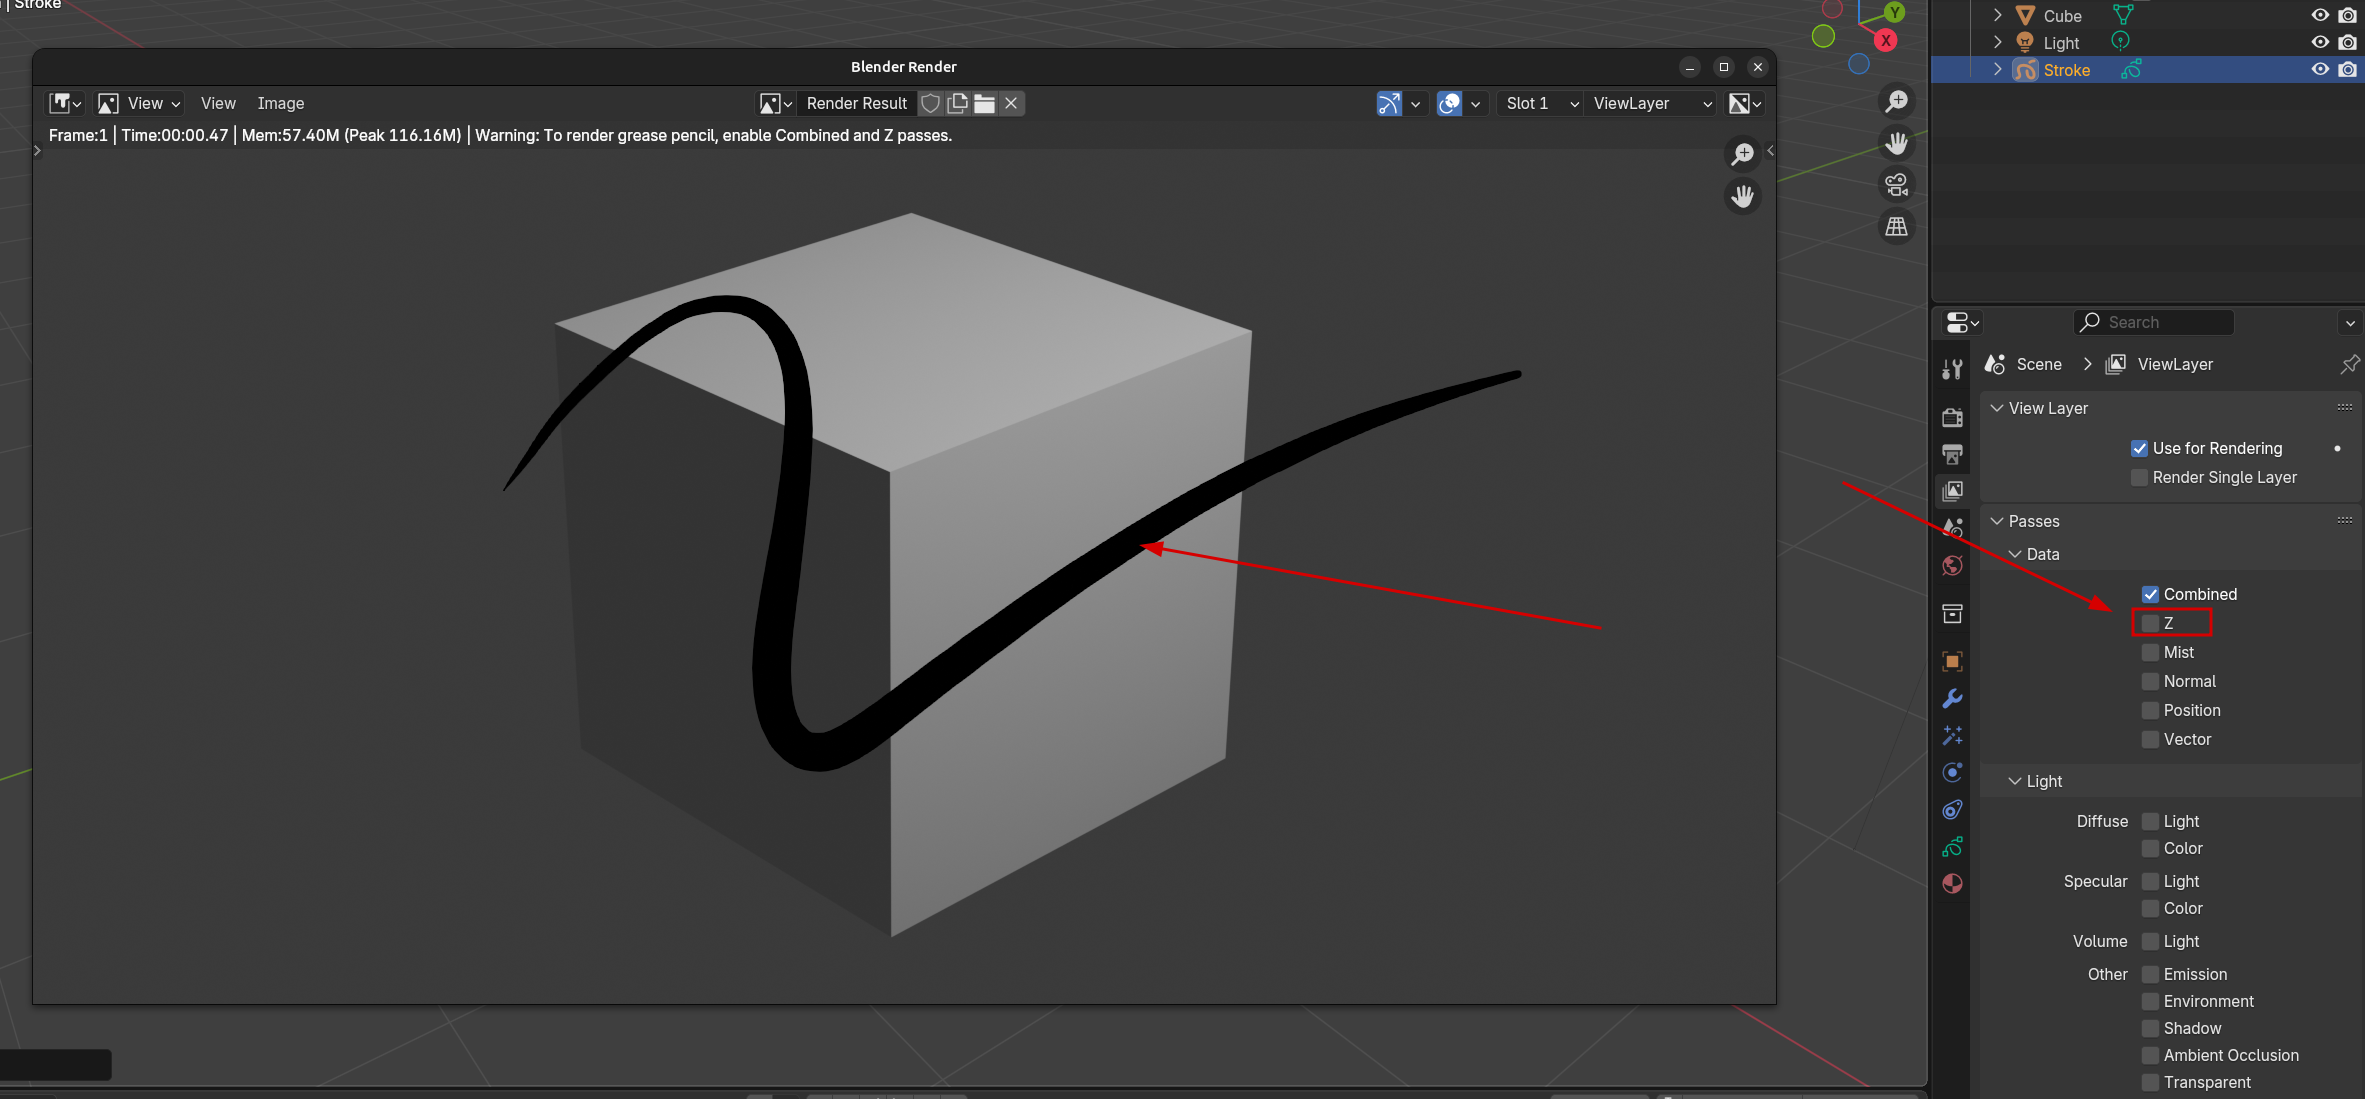2365x1099 pixels.
Task: Select the Stroke object in outliner
Action: pyautogui.click(x=2066, y=70)
